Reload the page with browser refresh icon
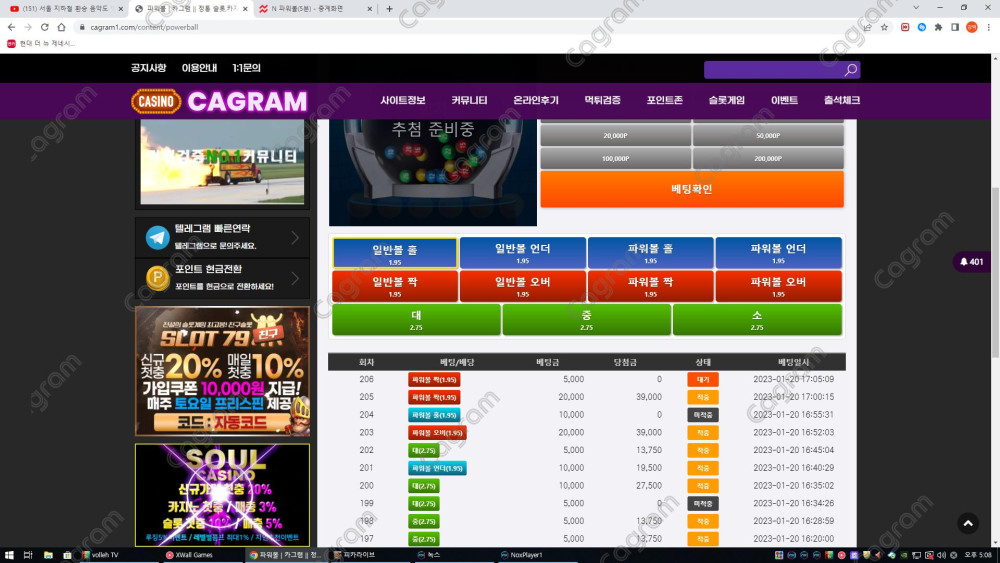1000x563 pixels. (45, 27)
